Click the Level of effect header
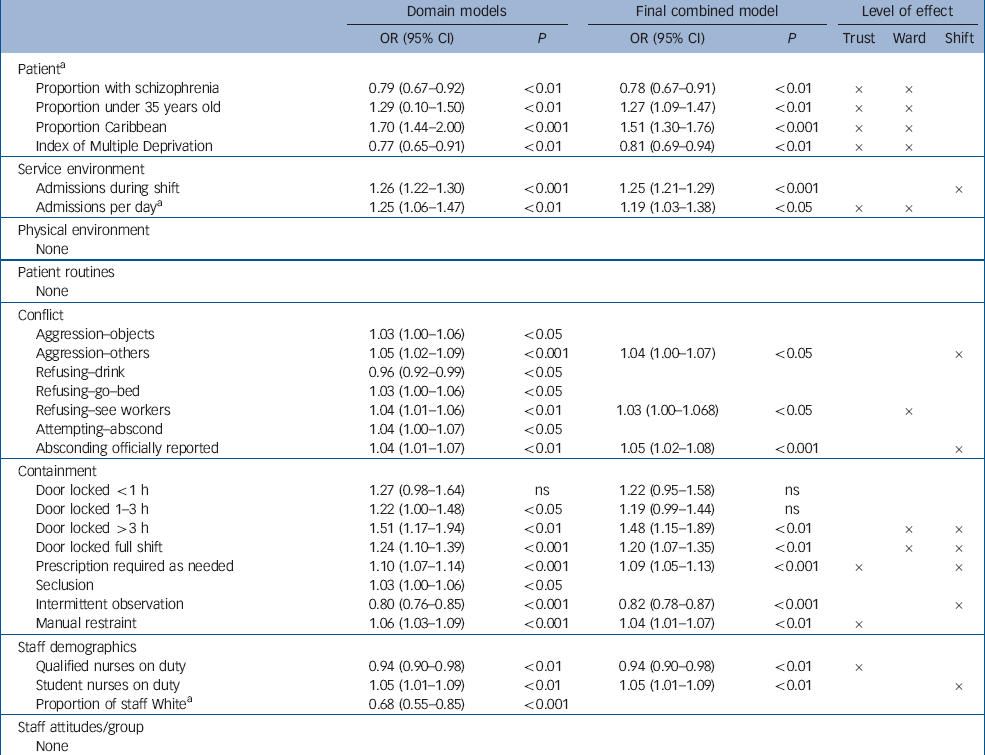 908,11
